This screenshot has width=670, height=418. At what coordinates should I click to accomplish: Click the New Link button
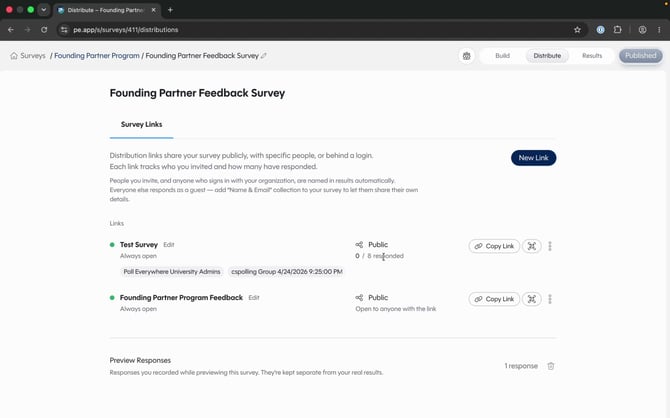(533, 158)
